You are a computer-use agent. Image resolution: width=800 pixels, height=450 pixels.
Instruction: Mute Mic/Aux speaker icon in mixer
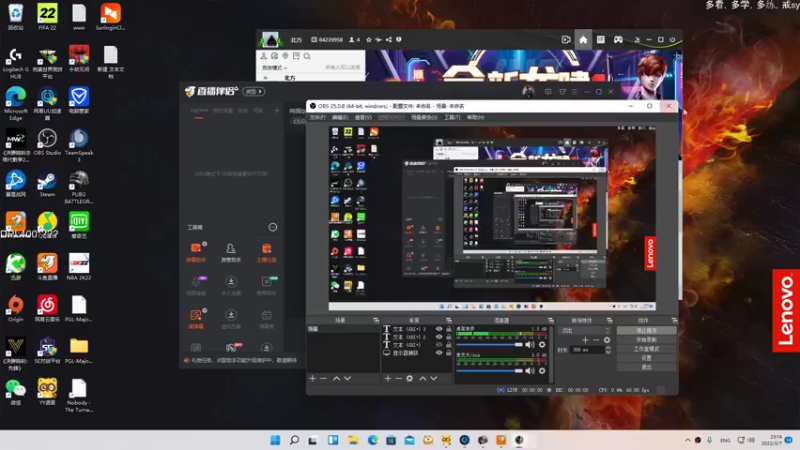tap(530, 371)
